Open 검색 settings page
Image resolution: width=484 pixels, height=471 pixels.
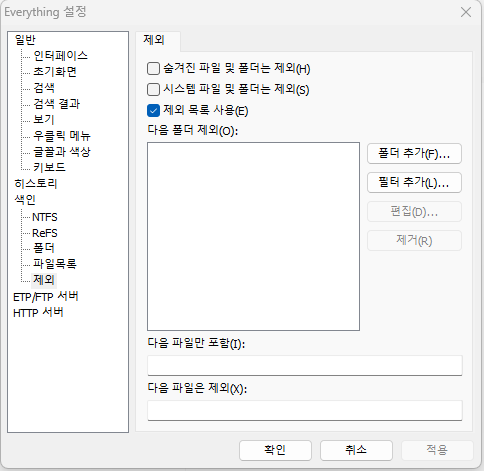point(44,87)
